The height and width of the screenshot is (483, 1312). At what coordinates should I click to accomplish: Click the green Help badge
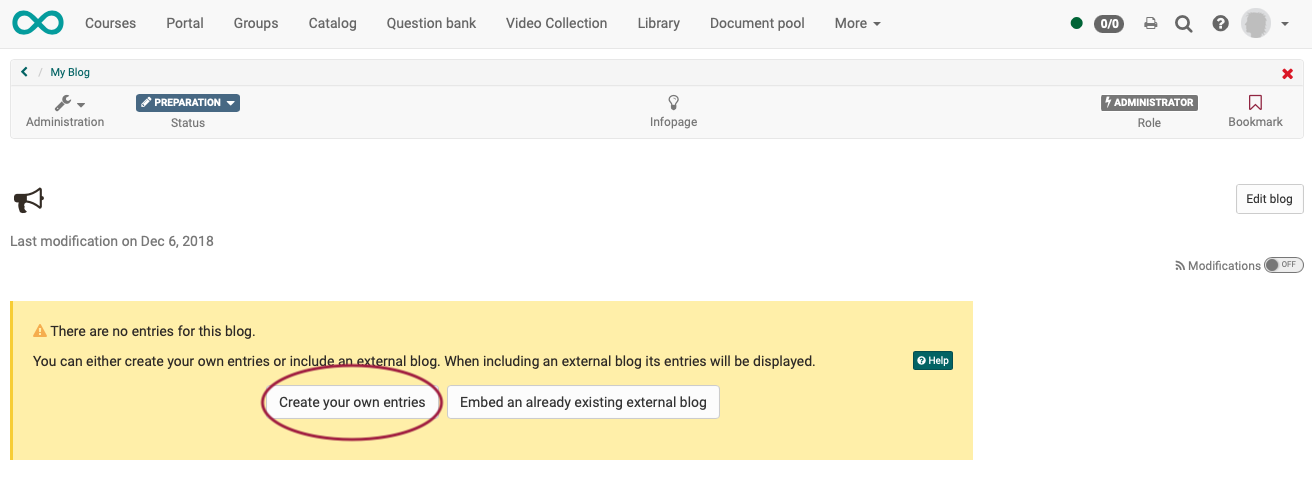coord(932,361)
